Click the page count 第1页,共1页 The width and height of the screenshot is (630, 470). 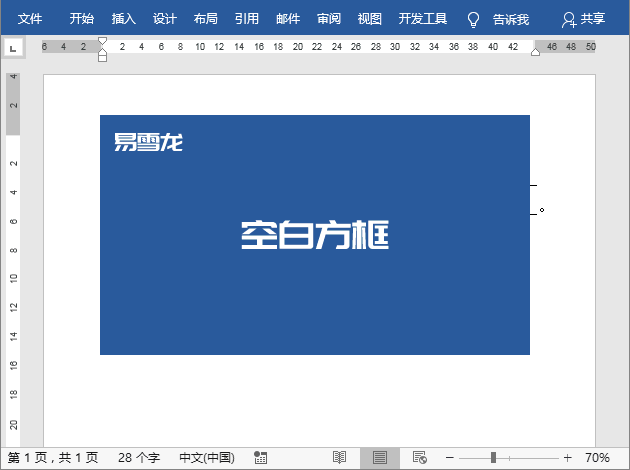(x=53, y=458)
